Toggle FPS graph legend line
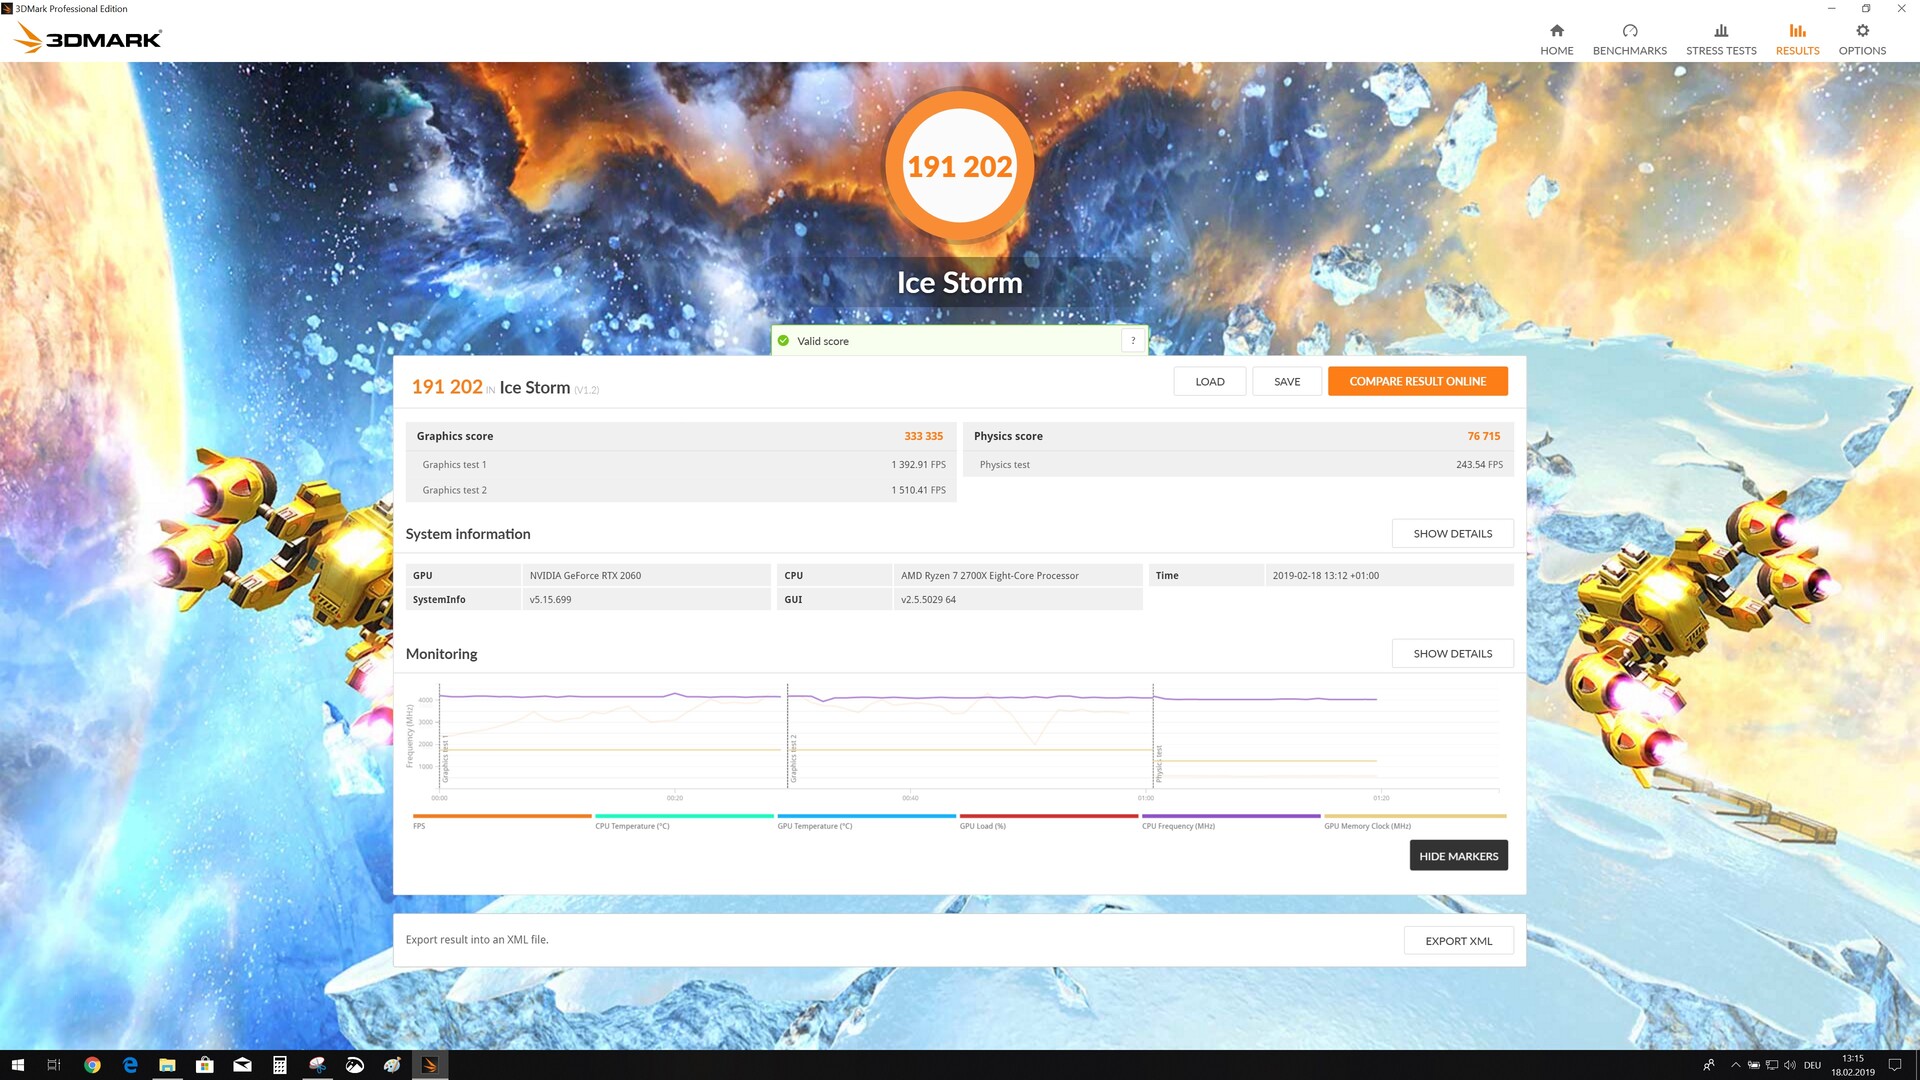 pyautogui.click(x=501, y=817)
